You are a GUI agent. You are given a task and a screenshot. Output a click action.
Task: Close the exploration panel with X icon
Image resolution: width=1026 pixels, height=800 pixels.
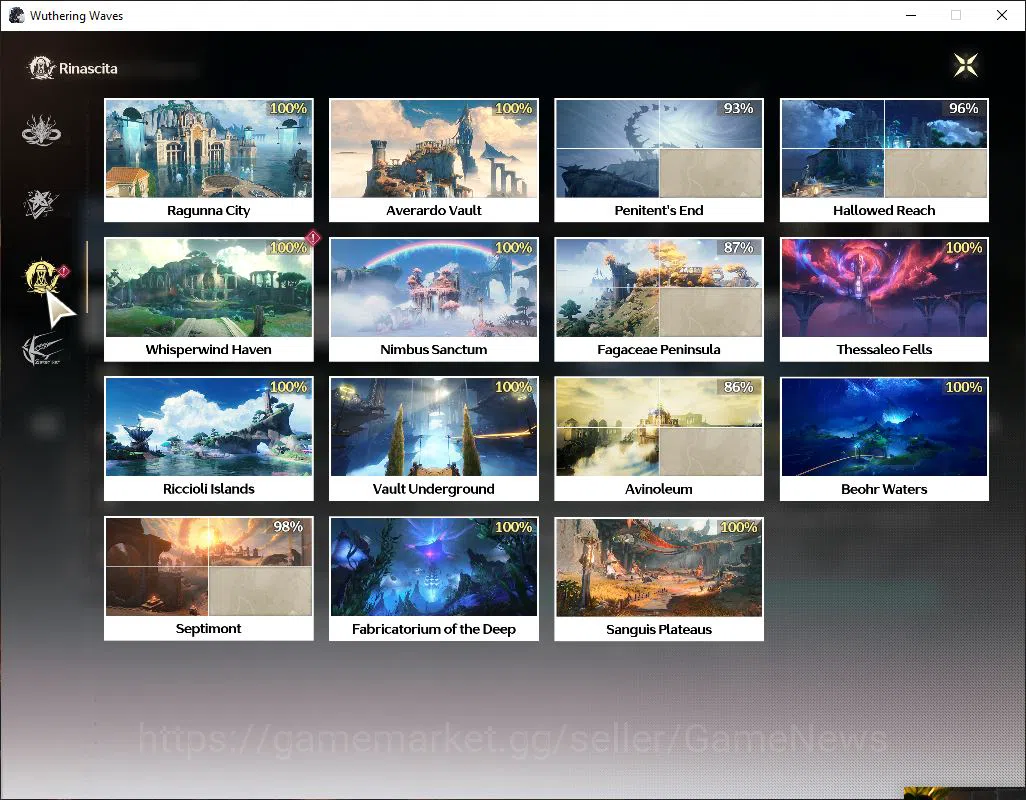[966, 65]
